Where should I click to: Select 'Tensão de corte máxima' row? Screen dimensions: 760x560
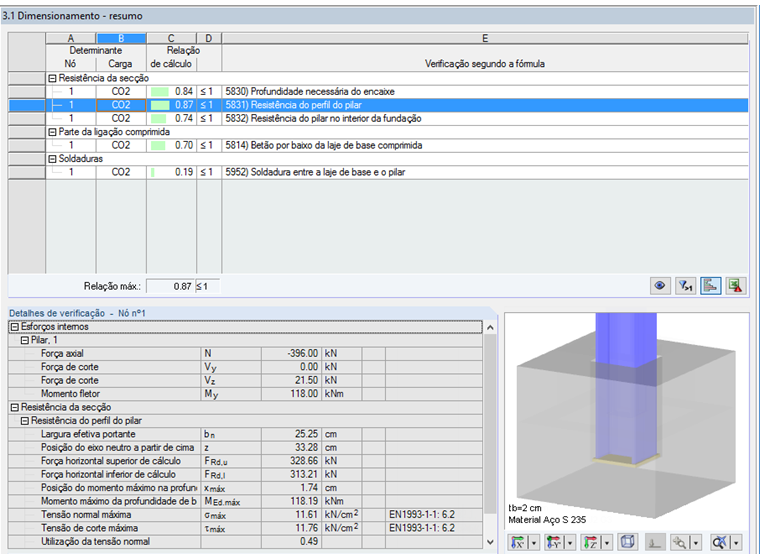tap(245, 528)
